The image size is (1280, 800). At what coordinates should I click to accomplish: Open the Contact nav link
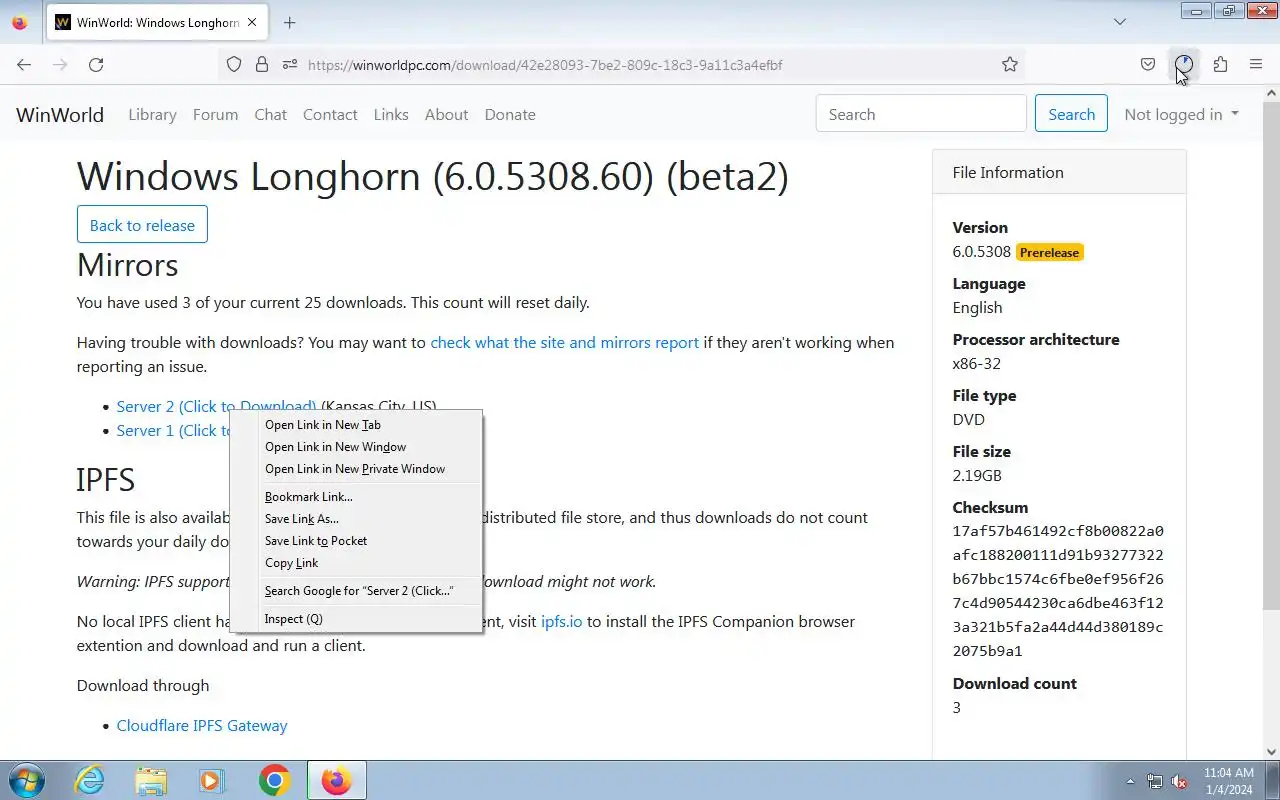pyautogui.click(x=330, y=114)
